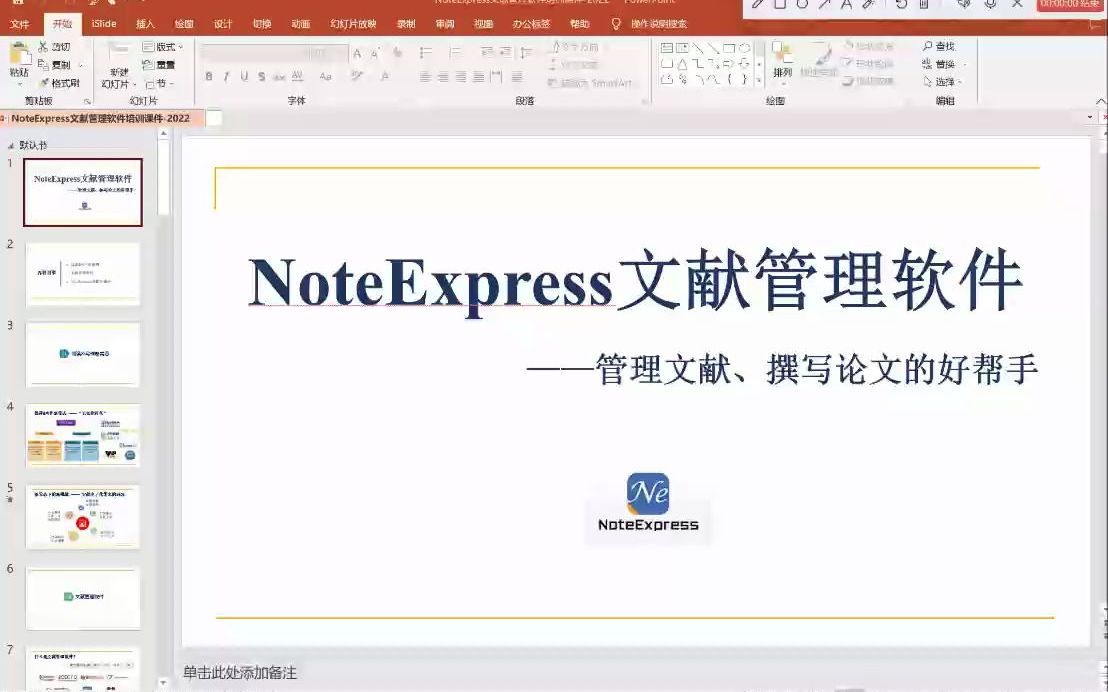
Task: Click the Find (查找) icon
Action: point(939,45)
